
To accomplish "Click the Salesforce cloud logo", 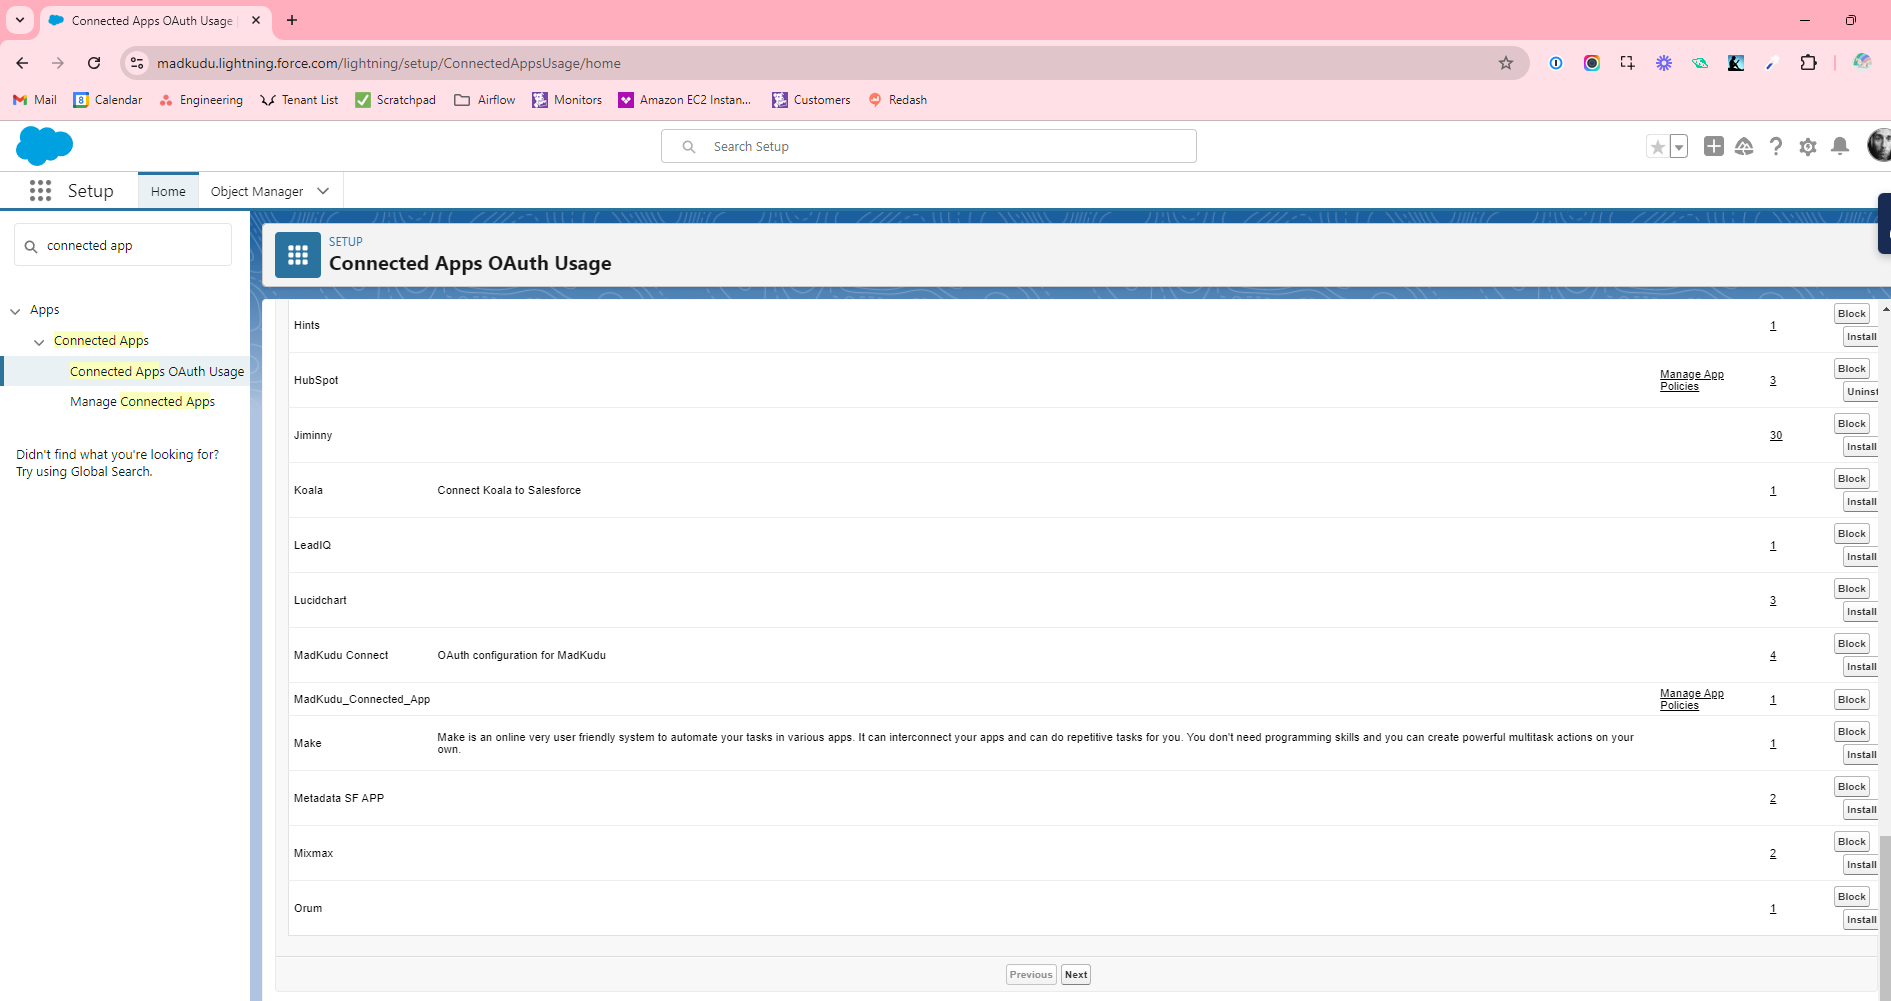I will pos(45,146).
